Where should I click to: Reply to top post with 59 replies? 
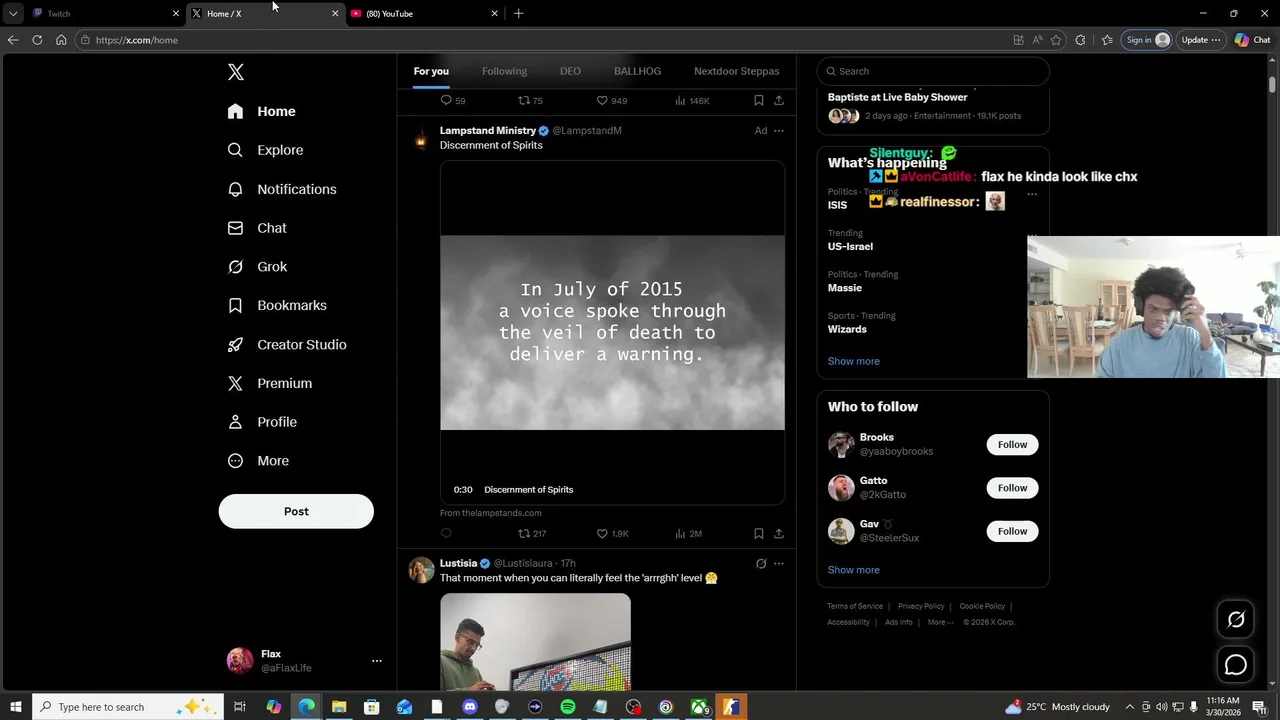point(453,101)
